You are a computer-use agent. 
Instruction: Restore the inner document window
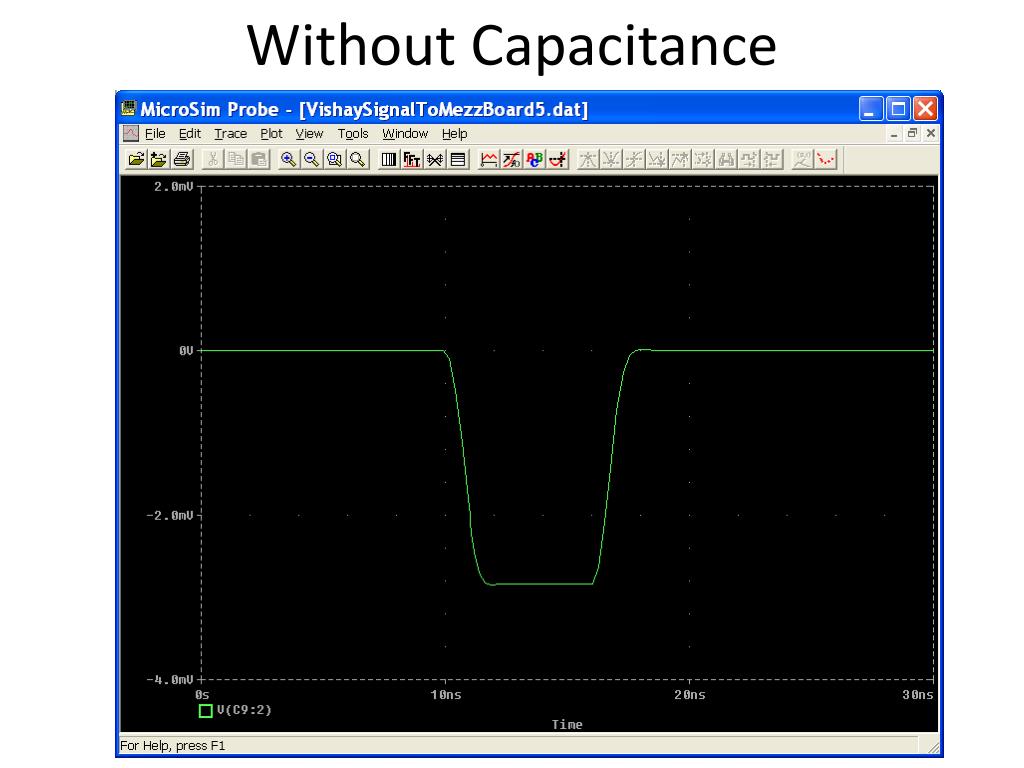click(x=912, y=134)
